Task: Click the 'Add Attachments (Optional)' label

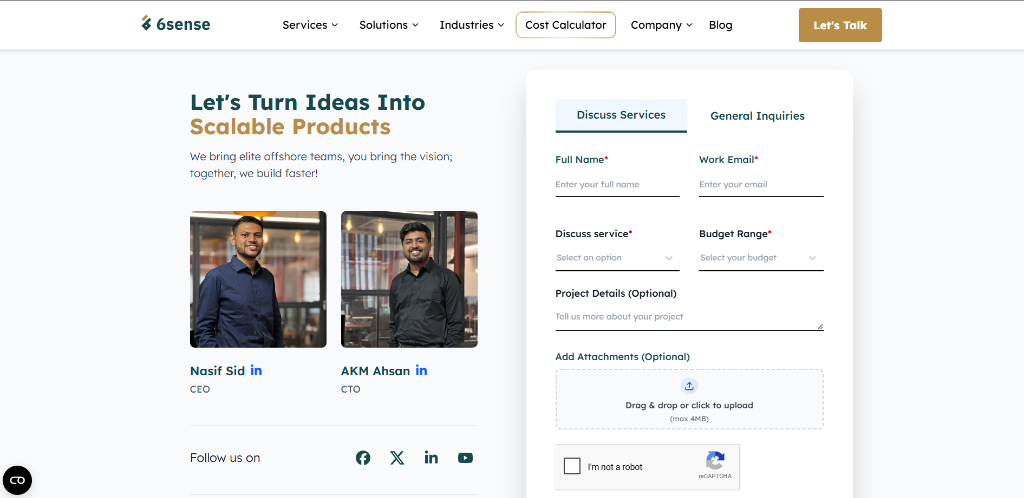Action: point(622,356)
